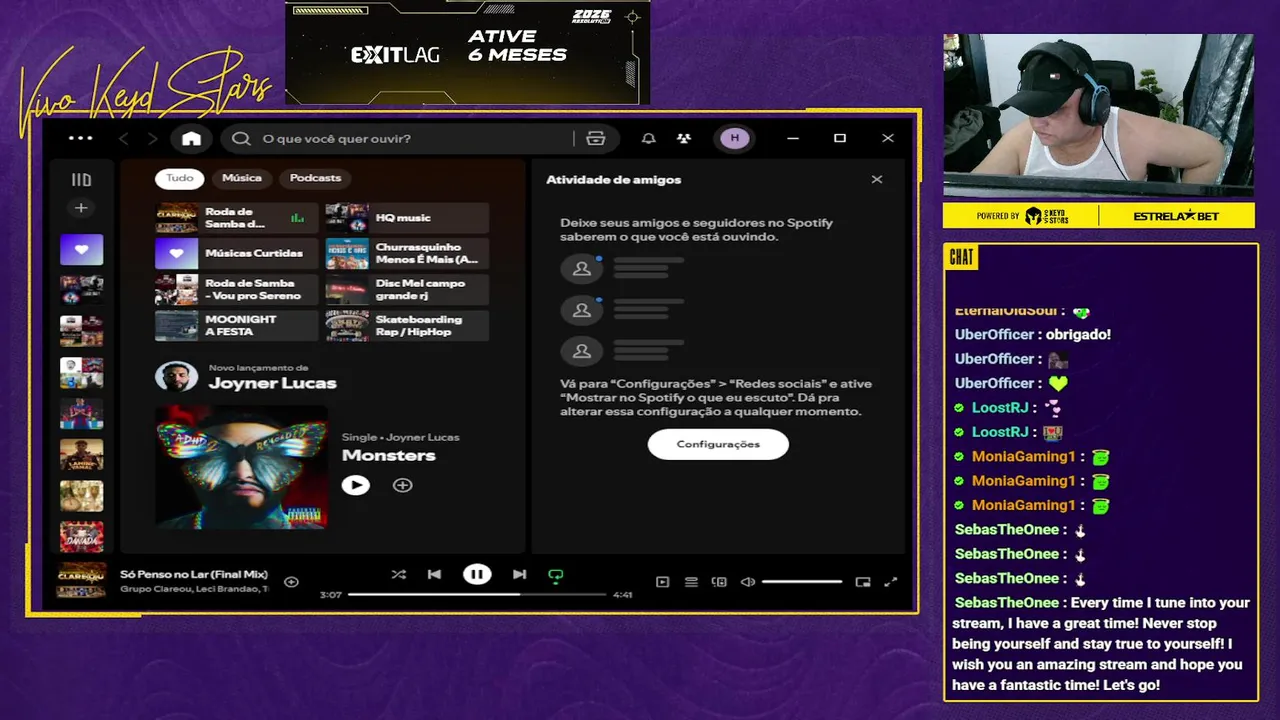This screenshot has width=1280, height=720.
Task: Seek in the song progress bar
Action: pyautogui.click(x=477, y=594)
